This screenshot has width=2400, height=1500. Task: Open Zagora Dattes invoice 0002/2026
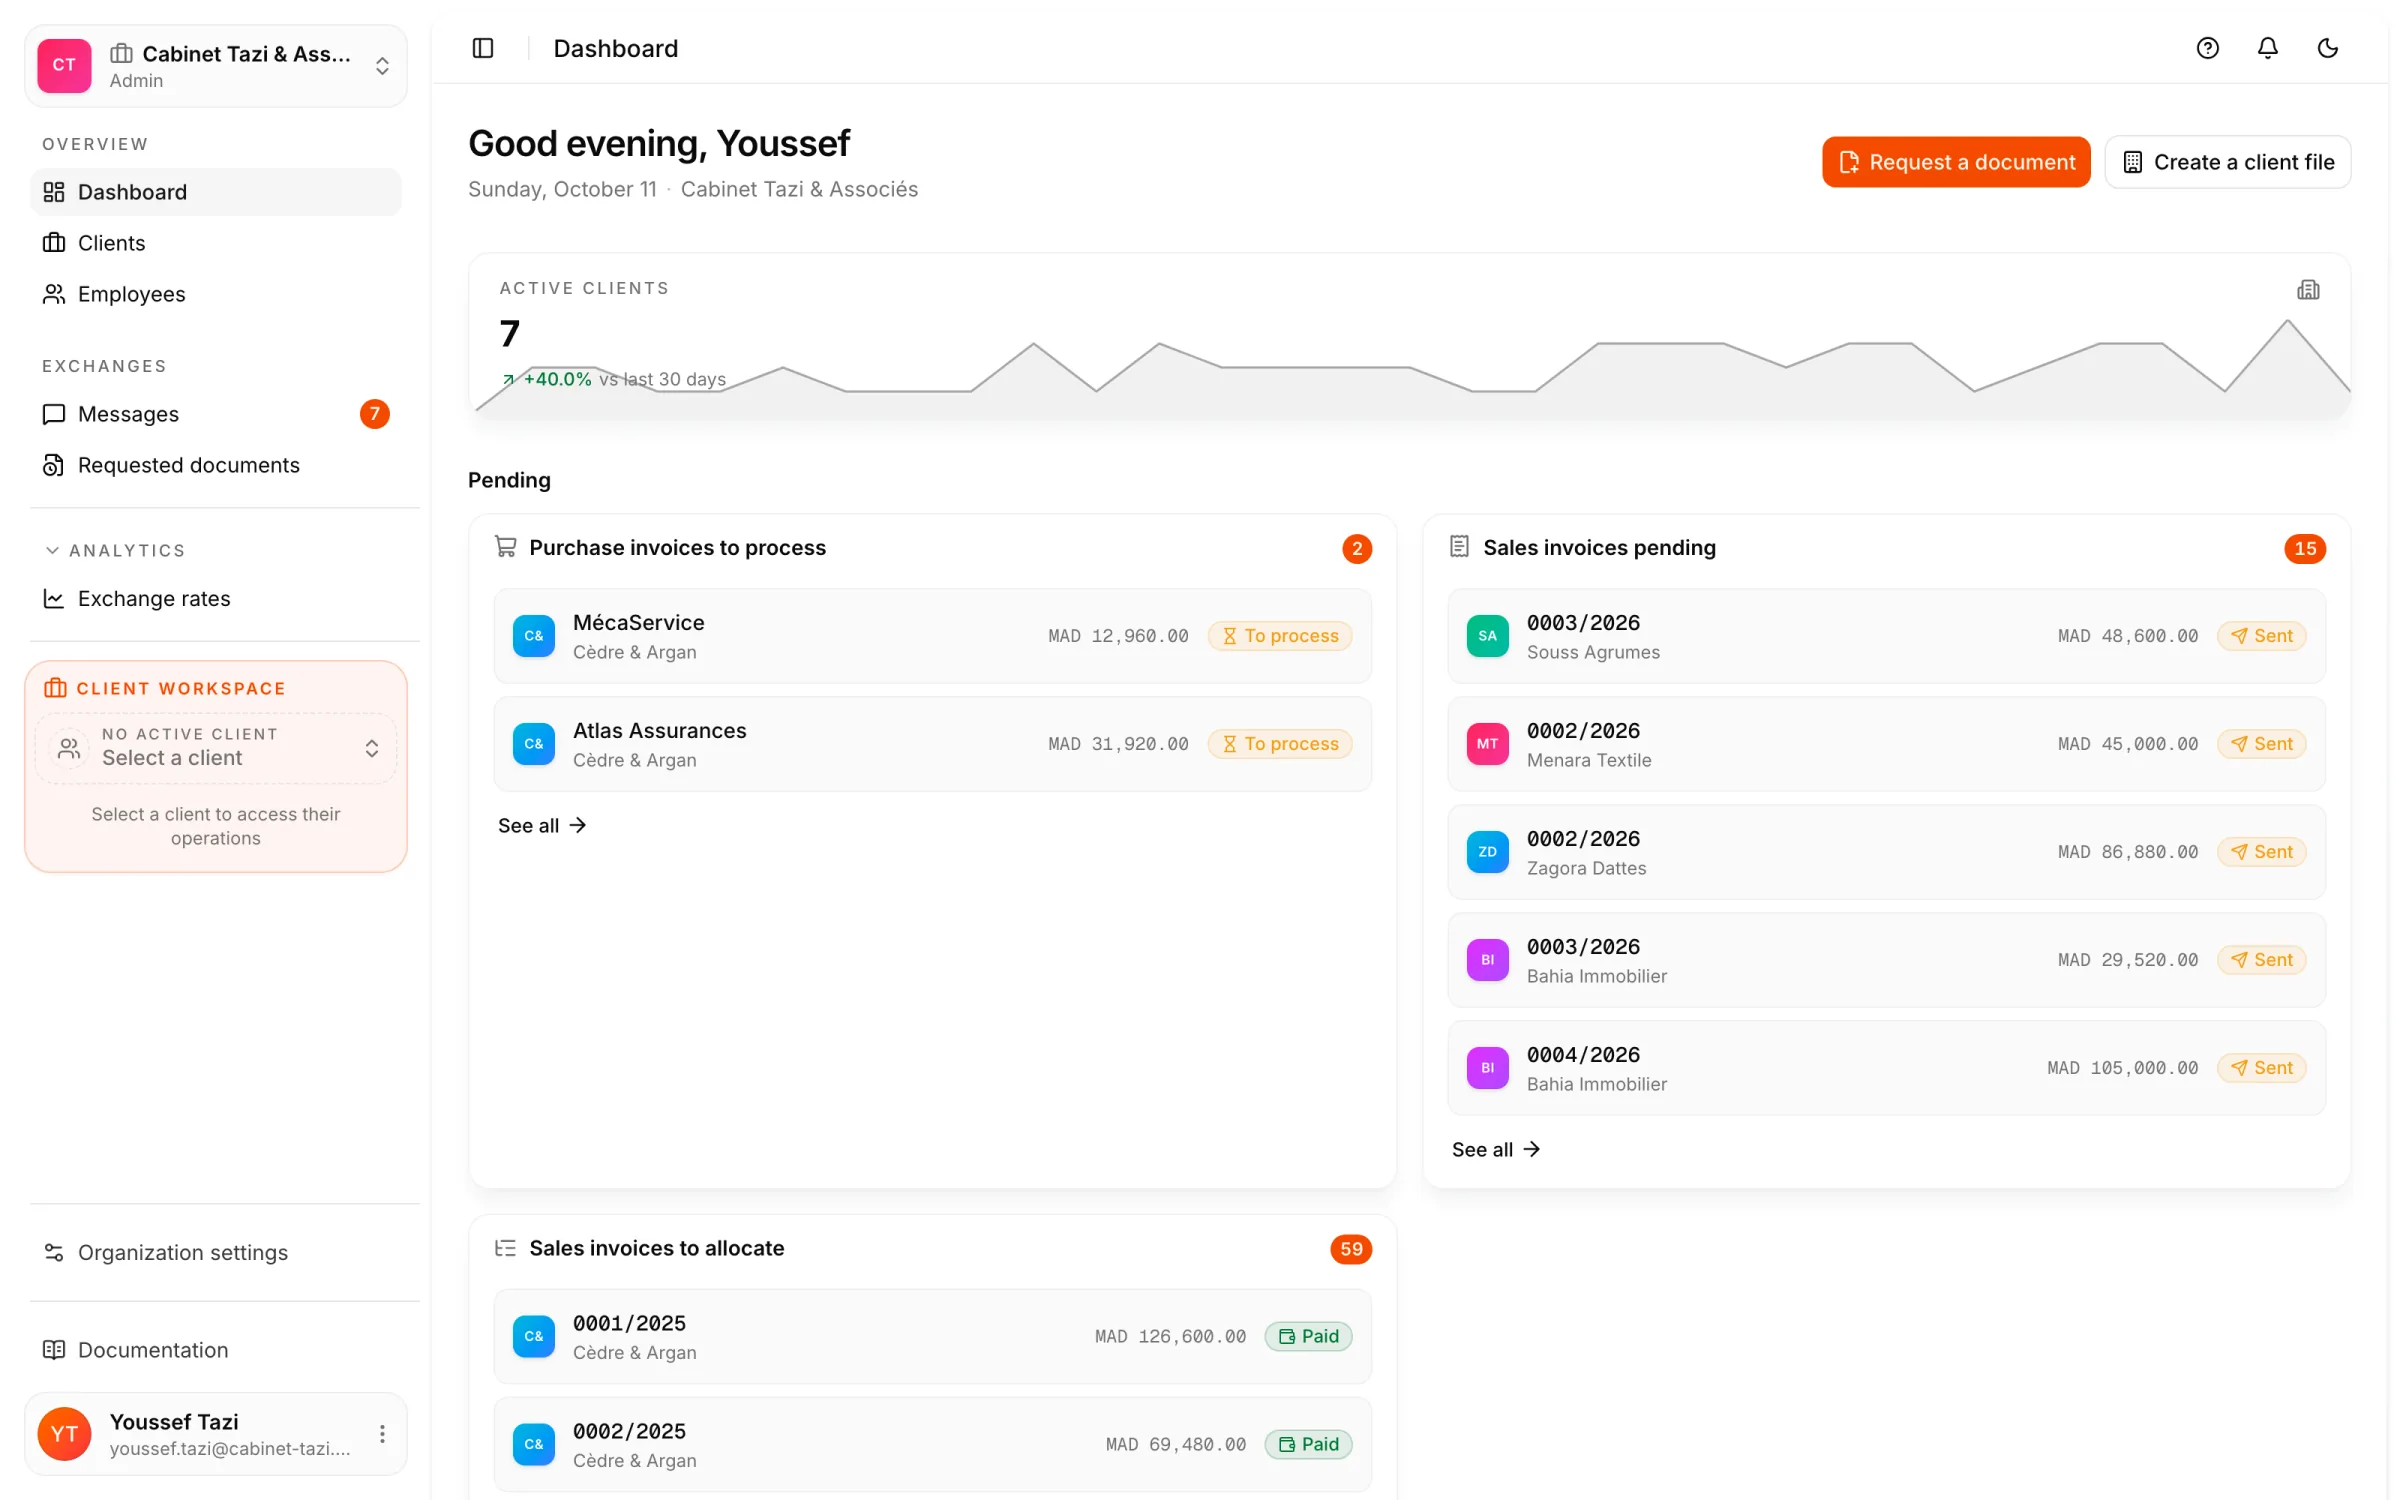coord(1886,852)
